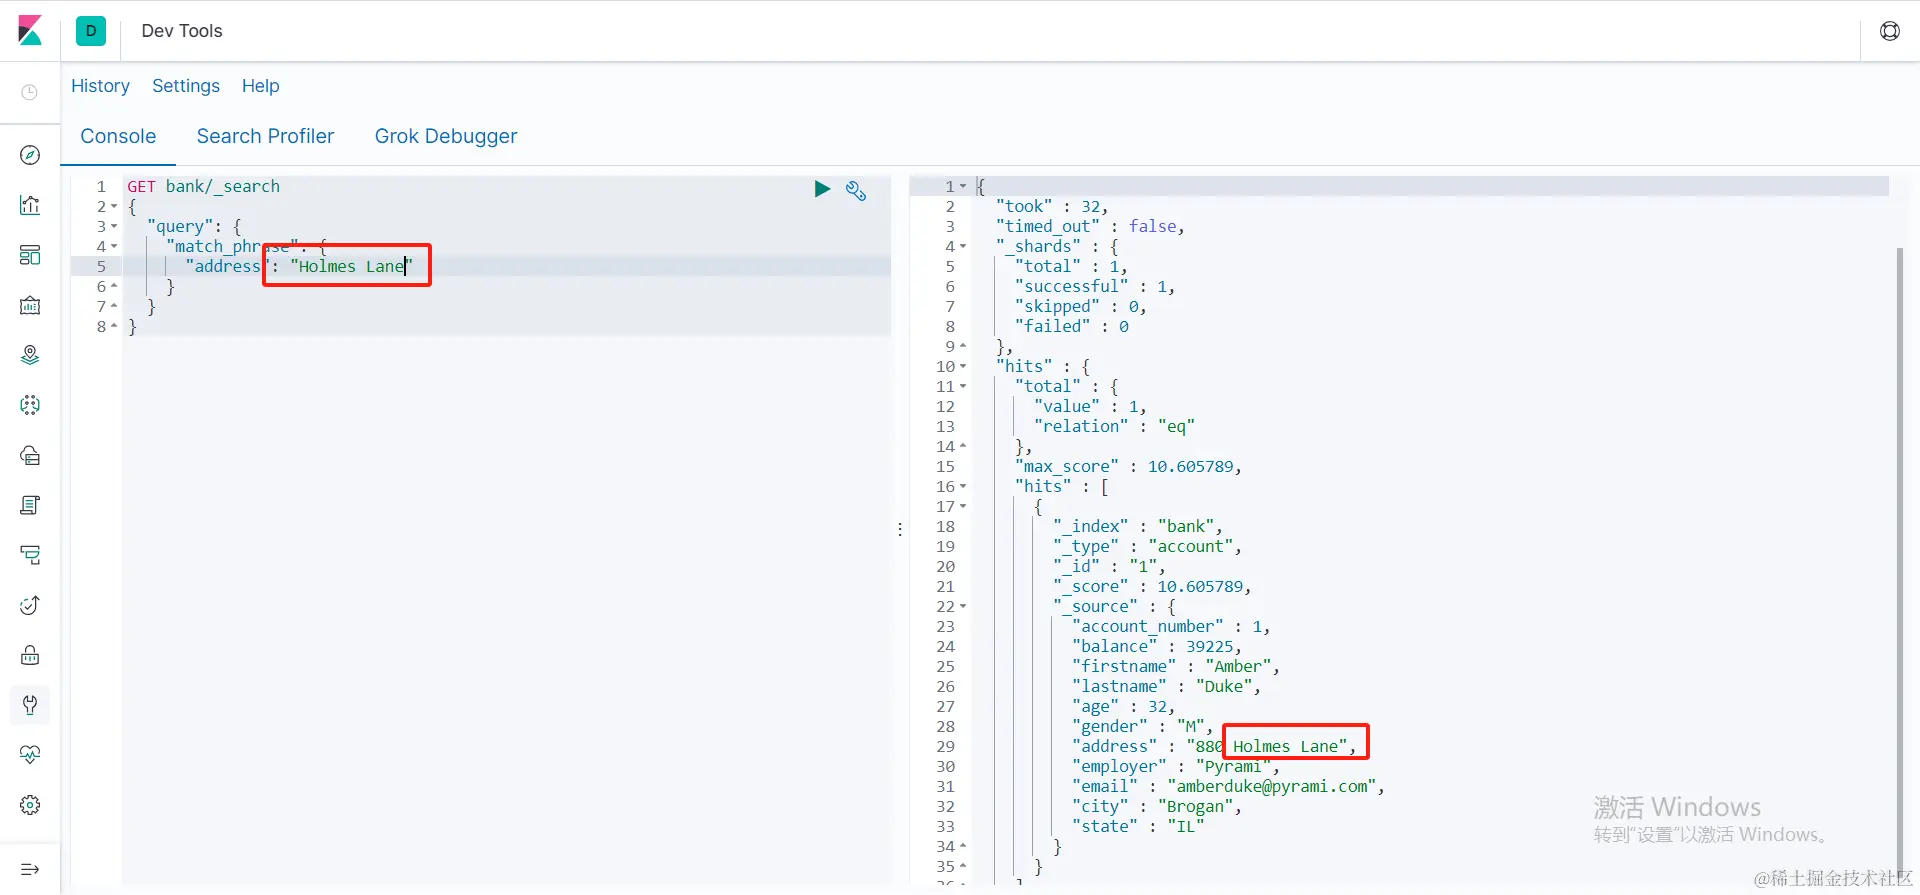Open the Monitoring heartbeat sidebar icon
Image resolution: width=1920 pixels, height=895 pixels.
tap(30, 755)
